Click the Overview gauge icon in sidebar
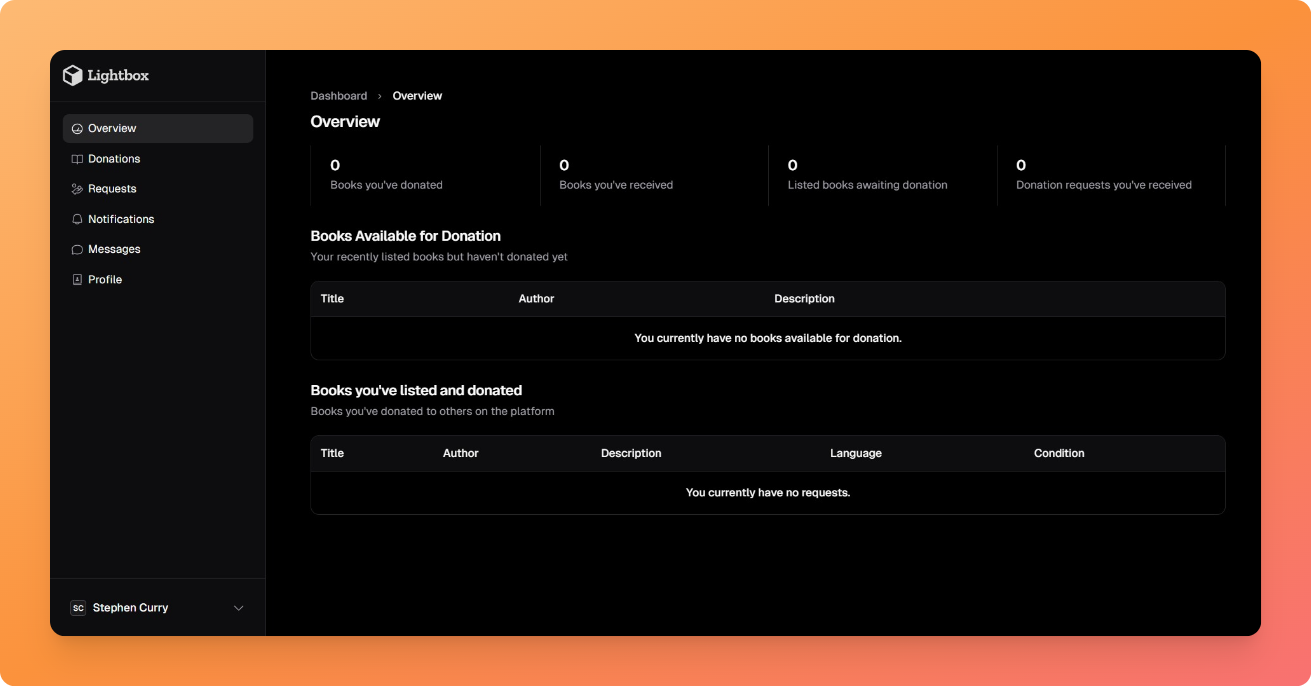Viewport: 1311px width, 686px height. coord(77,129)
